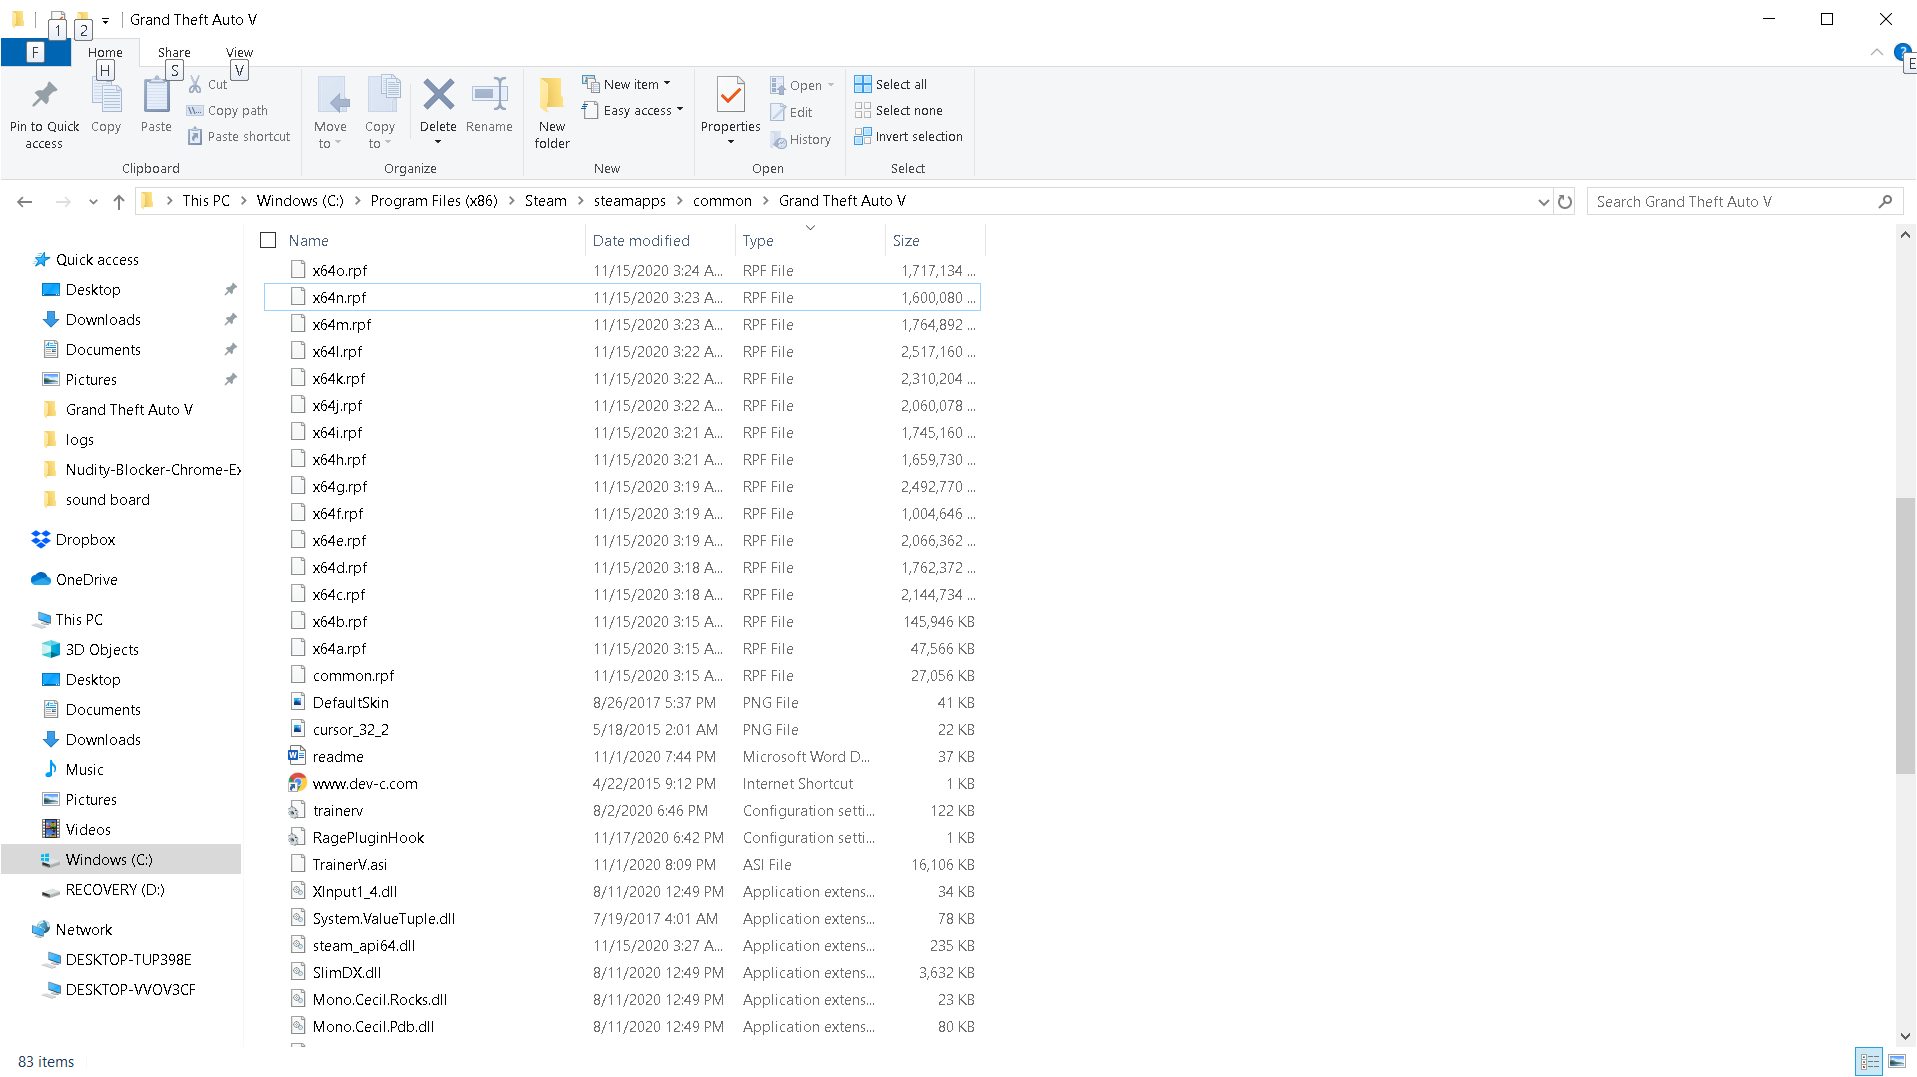Switch to the Home tab
This screenshot has width=1917, height=1077.
coord(105,52)
